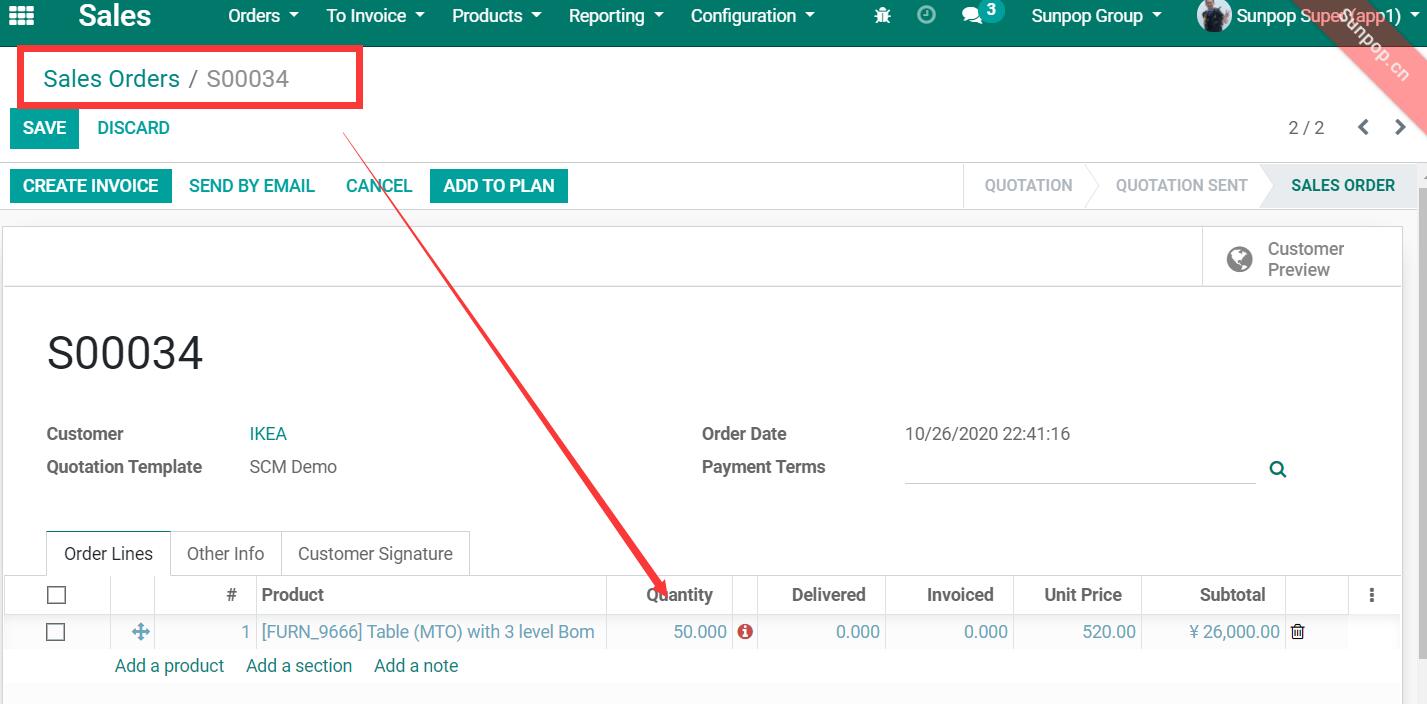The width and height of the screenshot is (1427, 704).
Task: Expand the Reporting menu dropdown
Action: pos(616,16)
